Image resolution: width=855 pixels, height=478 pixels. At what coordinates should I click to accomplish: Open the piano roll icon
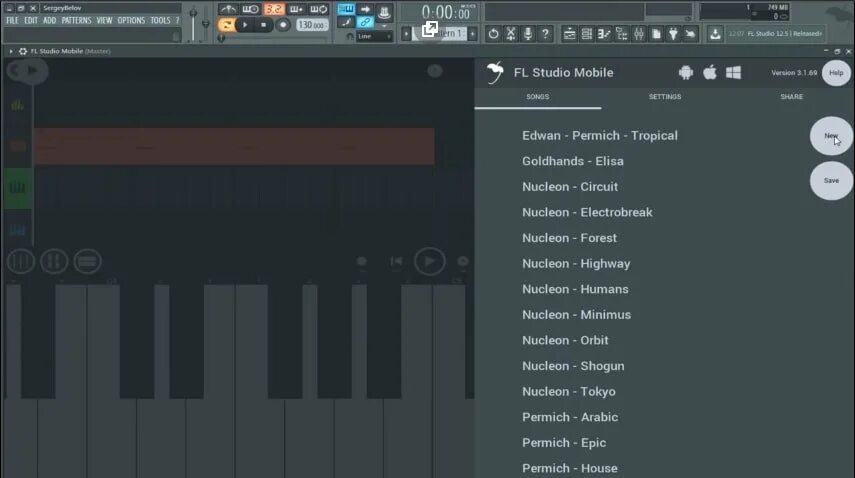point(604,34)
